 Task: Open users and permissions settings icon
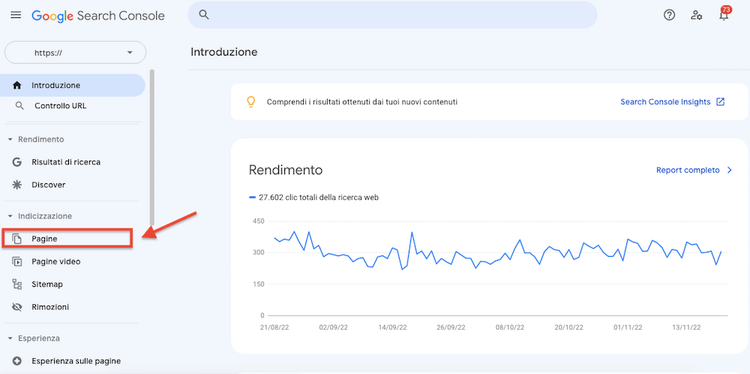click(x=696, y=15)
